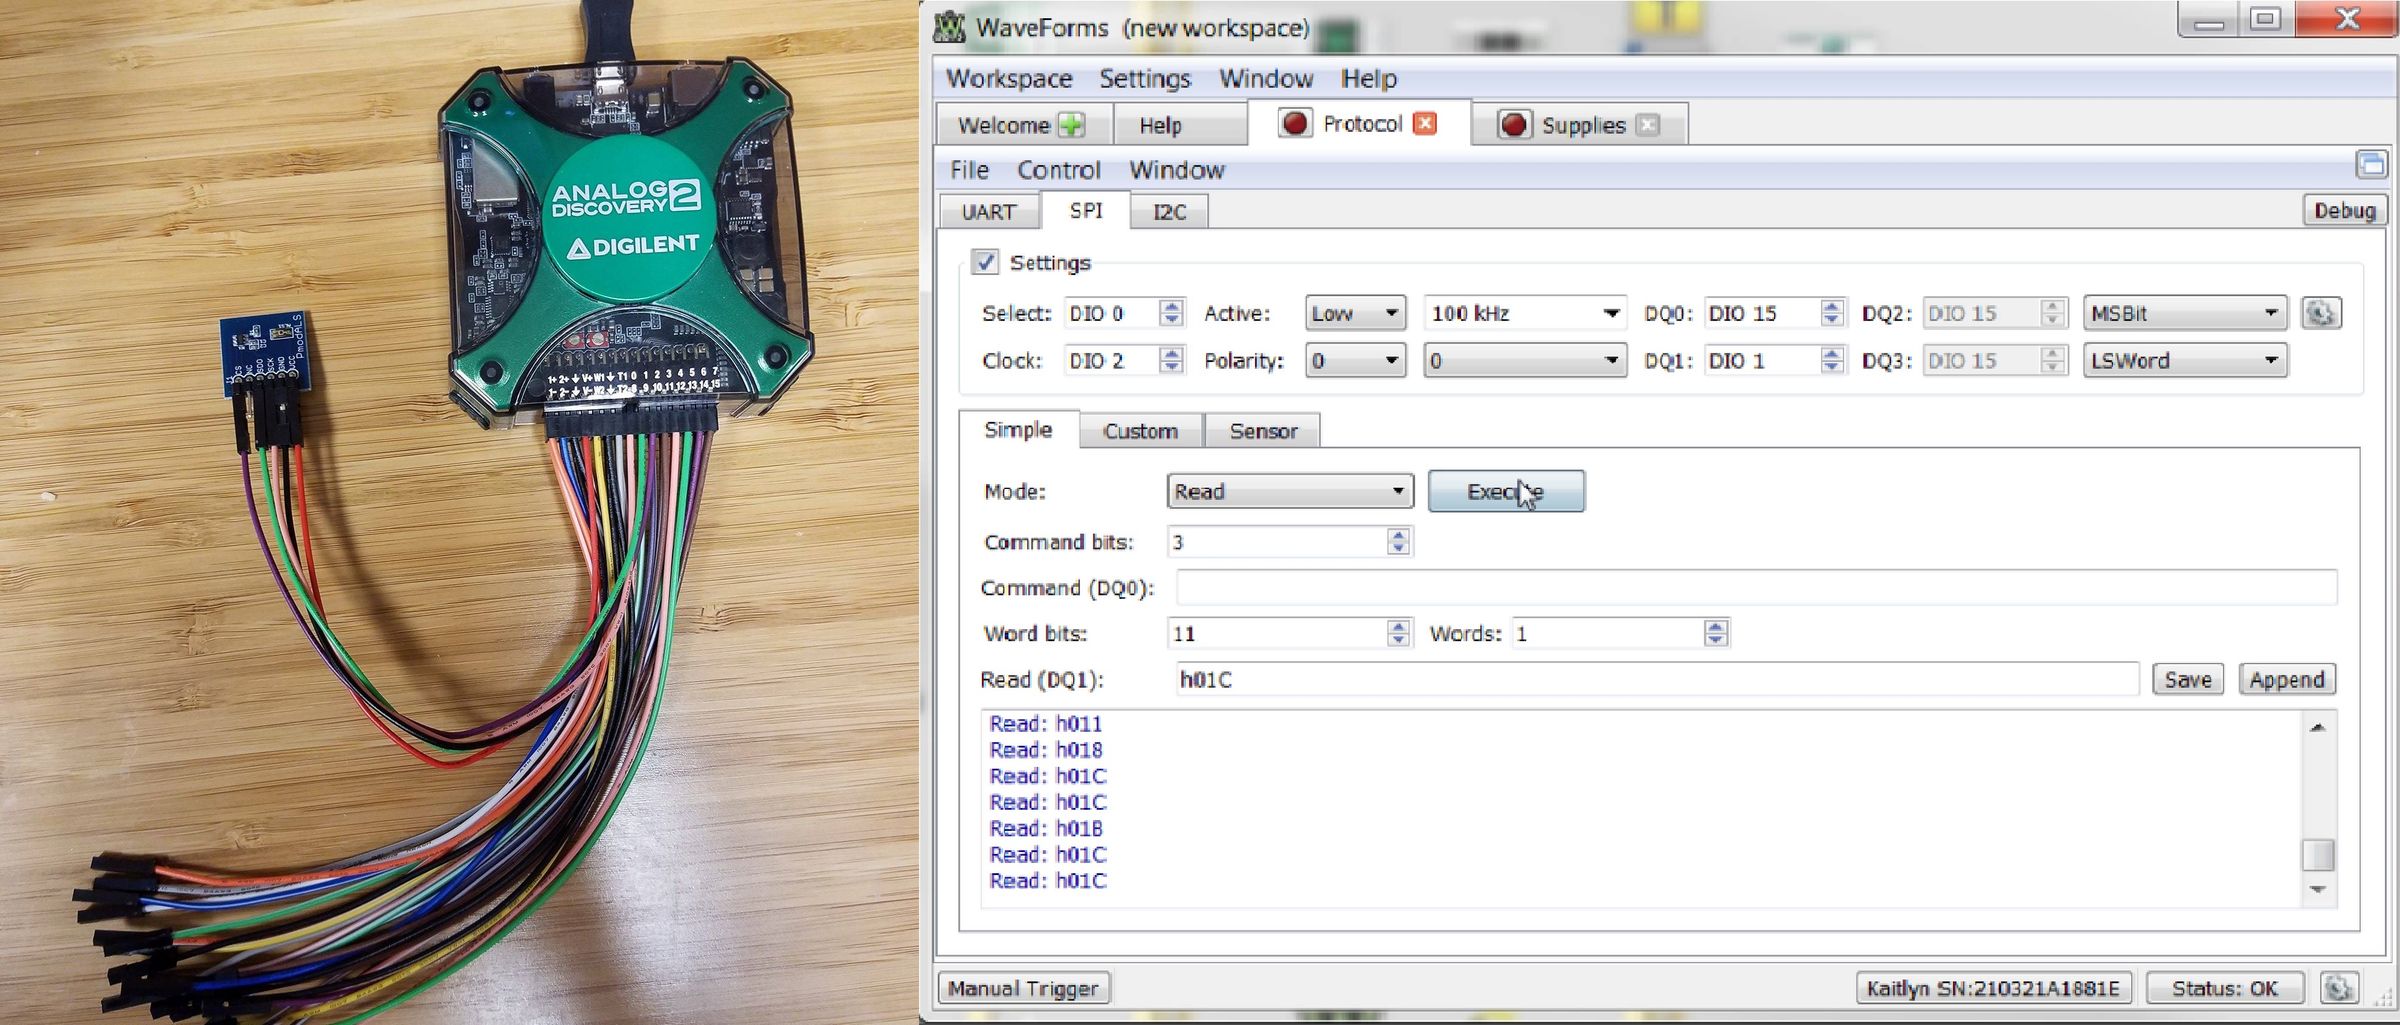Increment Word bits with the up stepper arrow
Viewport: 2400px width, 1025px height.
click(1397, 627)
